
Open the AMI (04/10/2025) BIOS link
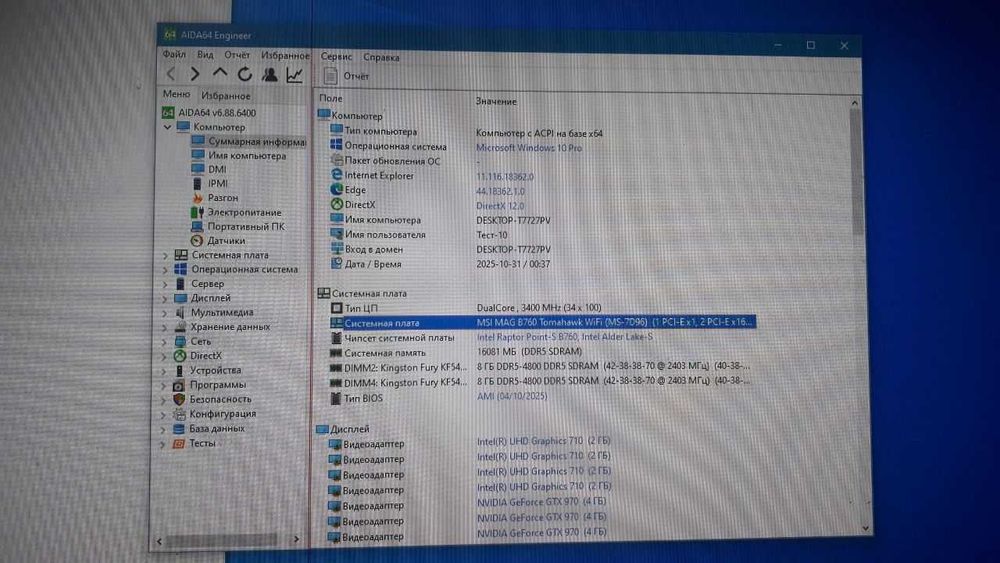[x=511, y=397]
